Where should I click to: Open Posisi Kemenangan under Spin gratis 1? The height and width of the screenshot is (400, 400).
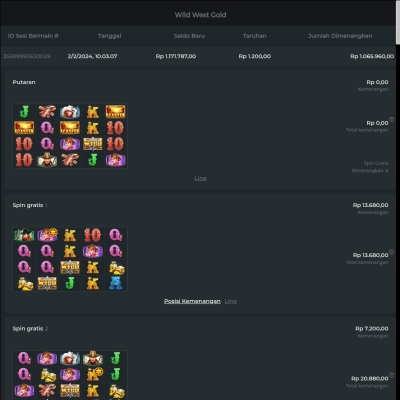192,301
